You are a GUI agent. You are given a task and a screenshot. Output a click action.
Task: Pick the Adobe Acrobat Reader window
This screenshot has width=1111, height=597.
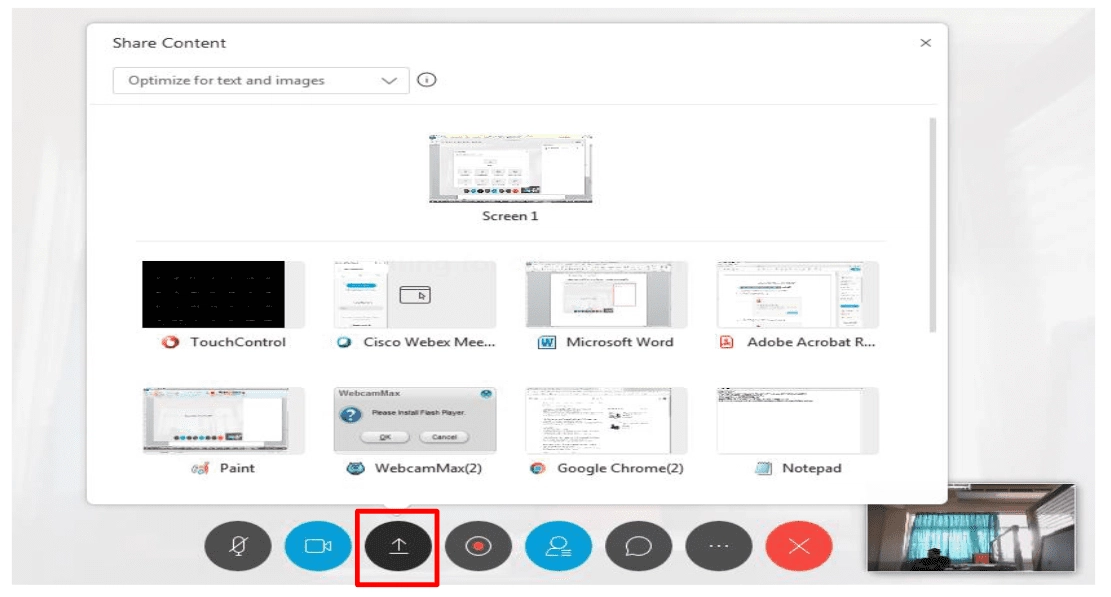click(x=797, y=295)
